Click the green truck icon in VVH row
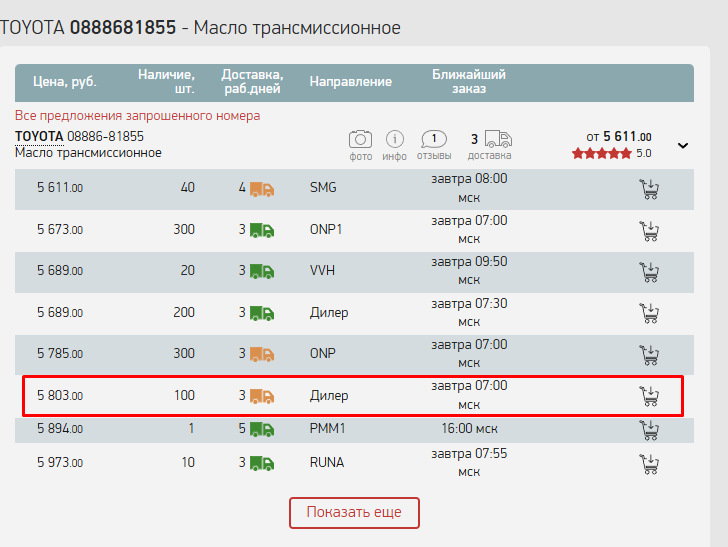 pyautogui.click(x=262, y=271)
